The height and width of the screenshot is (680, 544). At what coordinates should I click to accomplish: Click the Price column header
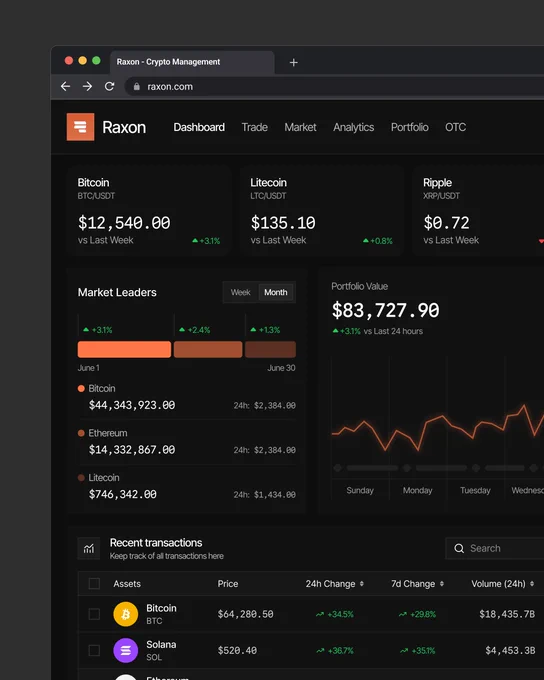tap(228, 584)
